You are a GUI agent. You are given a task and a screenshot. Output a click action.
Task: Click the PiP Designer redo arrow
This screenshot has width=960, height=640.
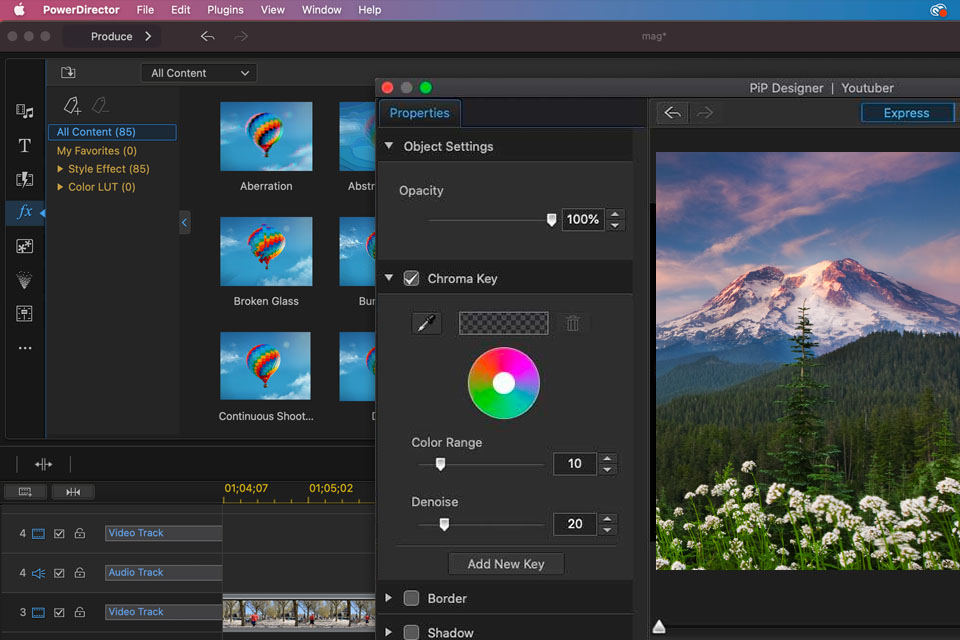pyautogui.click(x=705, y=113)
